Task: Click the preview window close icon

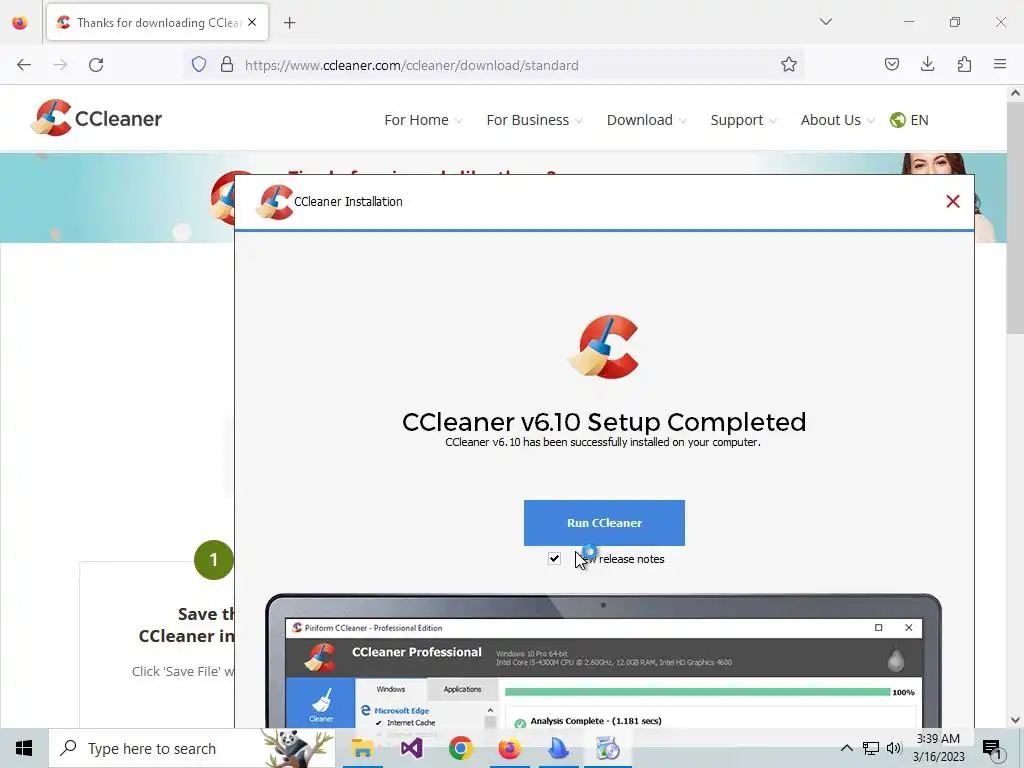Action: 908,628
